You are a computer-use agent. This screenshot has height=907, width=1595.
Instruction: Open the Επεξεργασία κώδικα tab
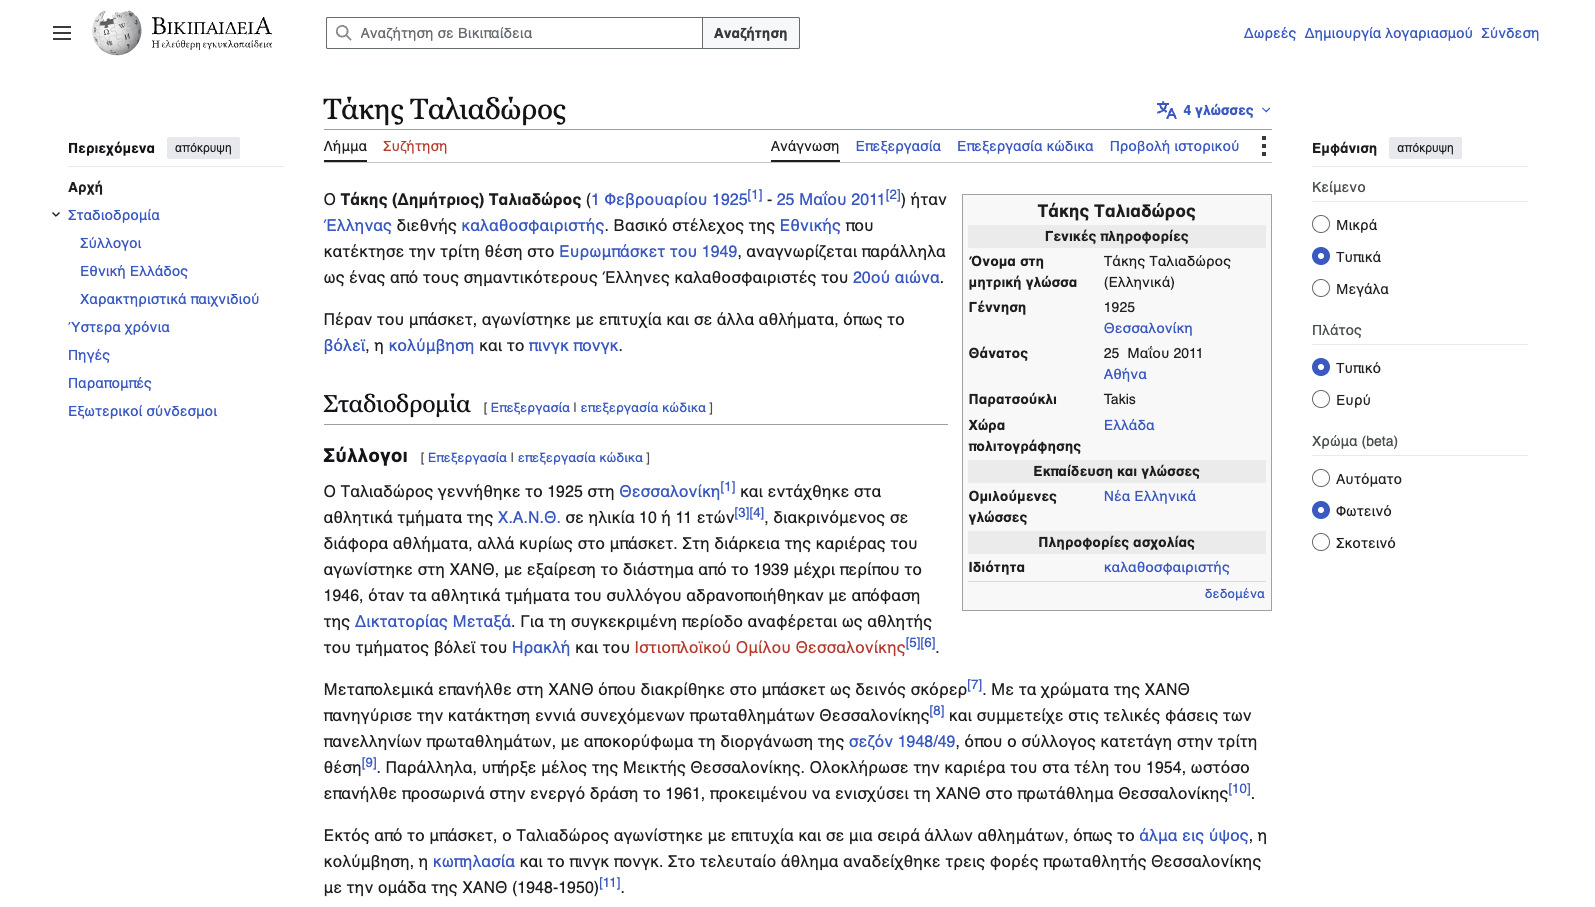click(1025, 146)
